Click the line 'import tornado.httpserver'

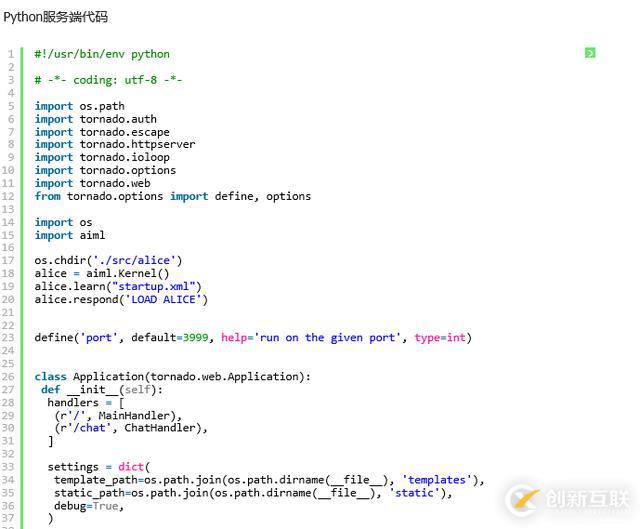(x=115, y=144)
